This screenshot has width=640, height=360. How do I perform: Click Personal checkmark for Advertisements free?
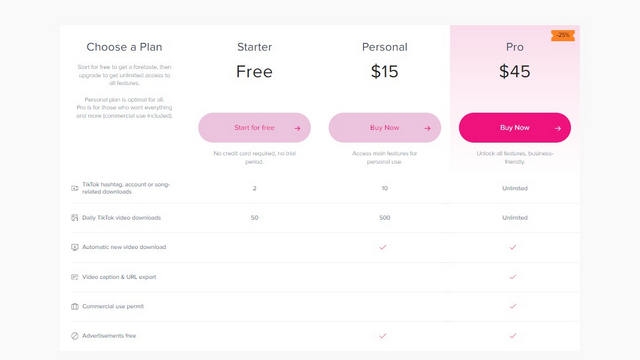[x=383, y=336]
